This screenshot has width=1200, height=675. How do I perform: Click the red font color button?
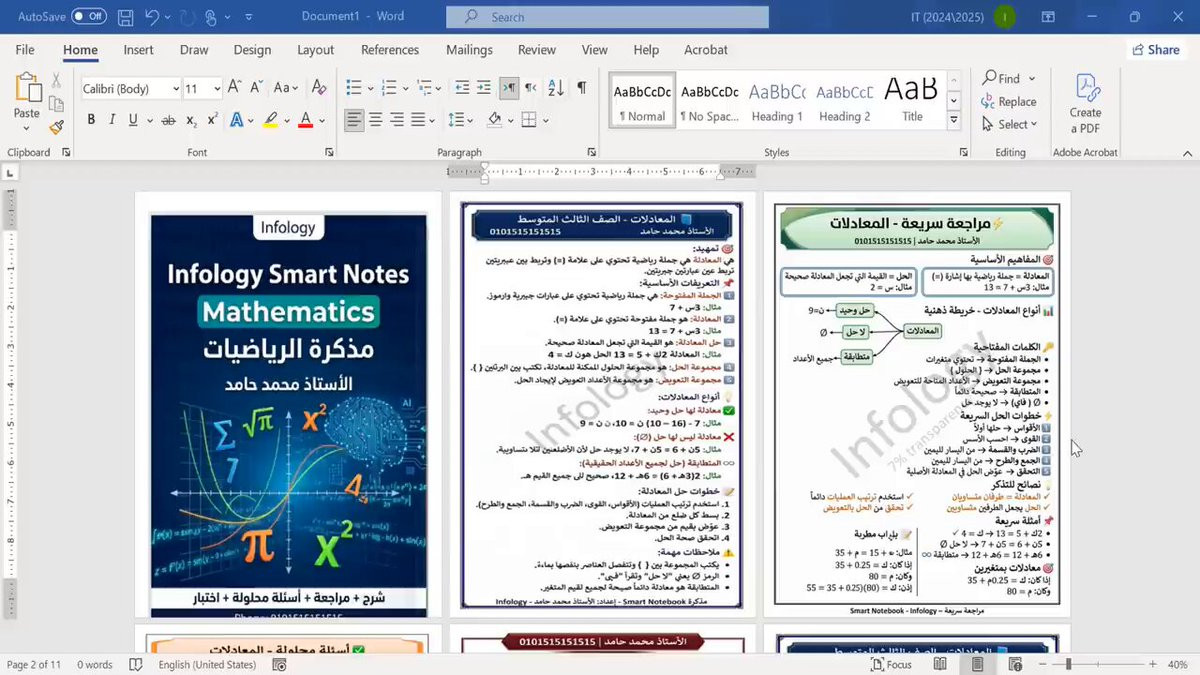pyautogui.click(x=306, y=120)
